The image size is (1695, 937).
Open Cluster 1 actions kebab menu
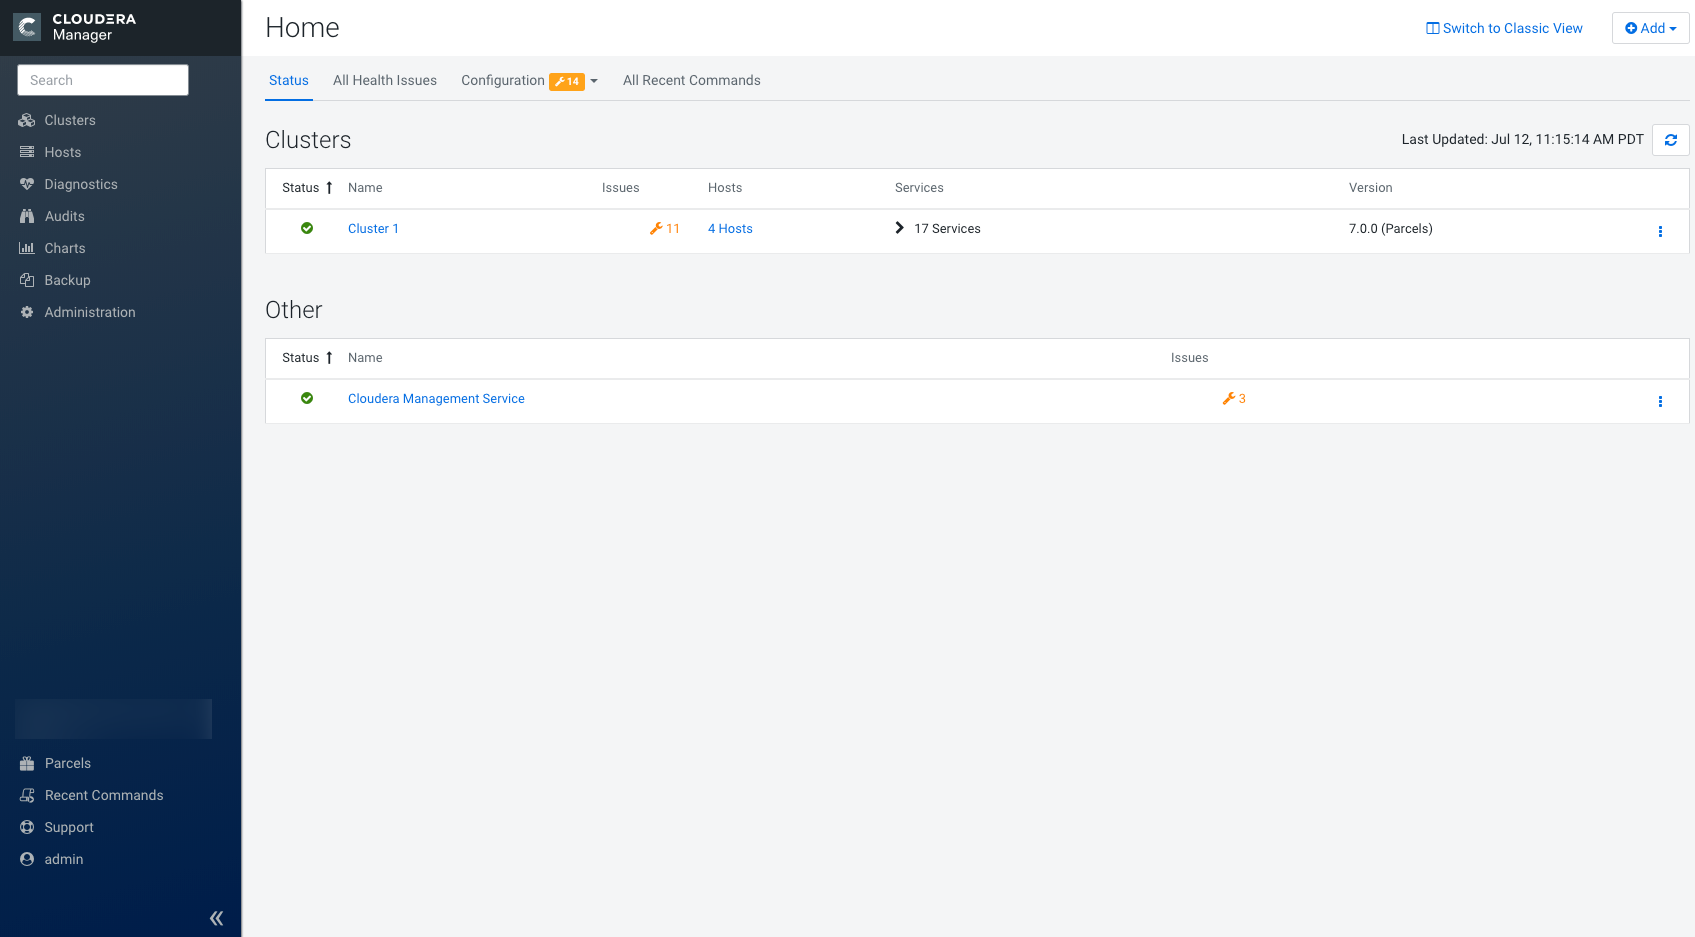coord(1660,231)
